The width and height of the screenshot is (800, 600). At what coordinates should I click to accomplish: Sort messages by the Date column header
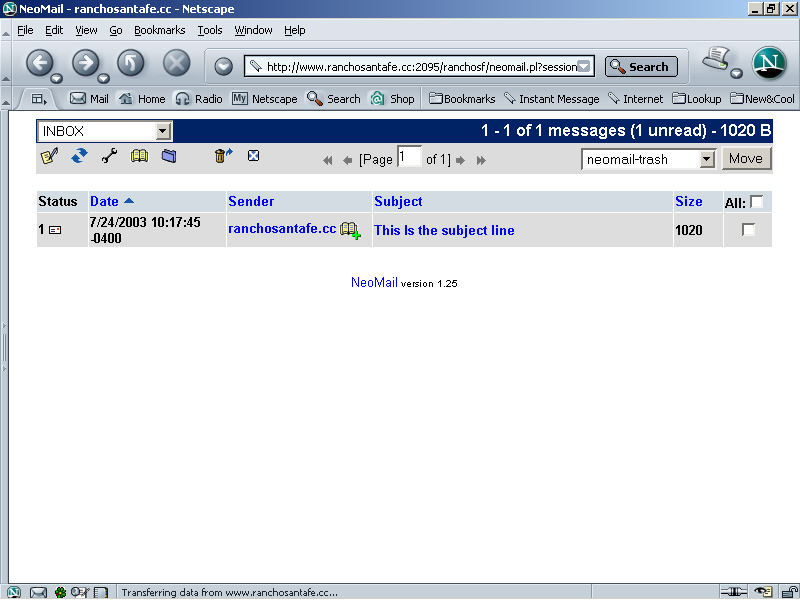point(104,201)
